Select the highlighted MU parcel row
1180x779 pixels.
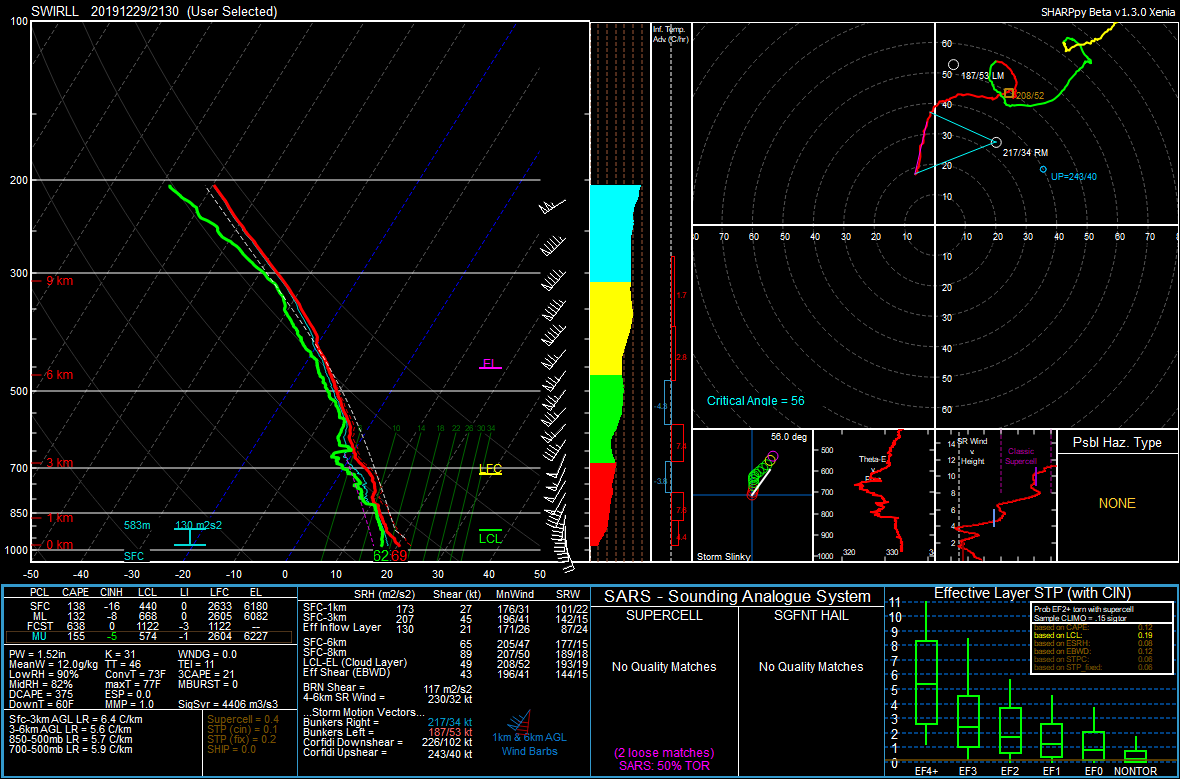[x=148, y=637]
